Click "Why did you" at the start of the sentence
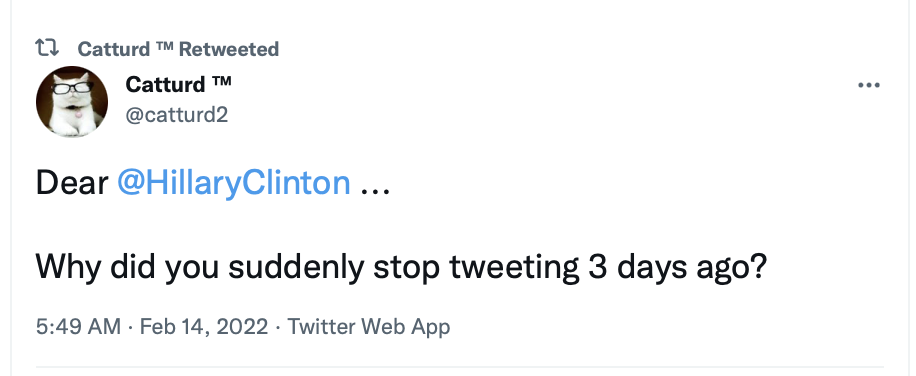 [x=127, y=267]
